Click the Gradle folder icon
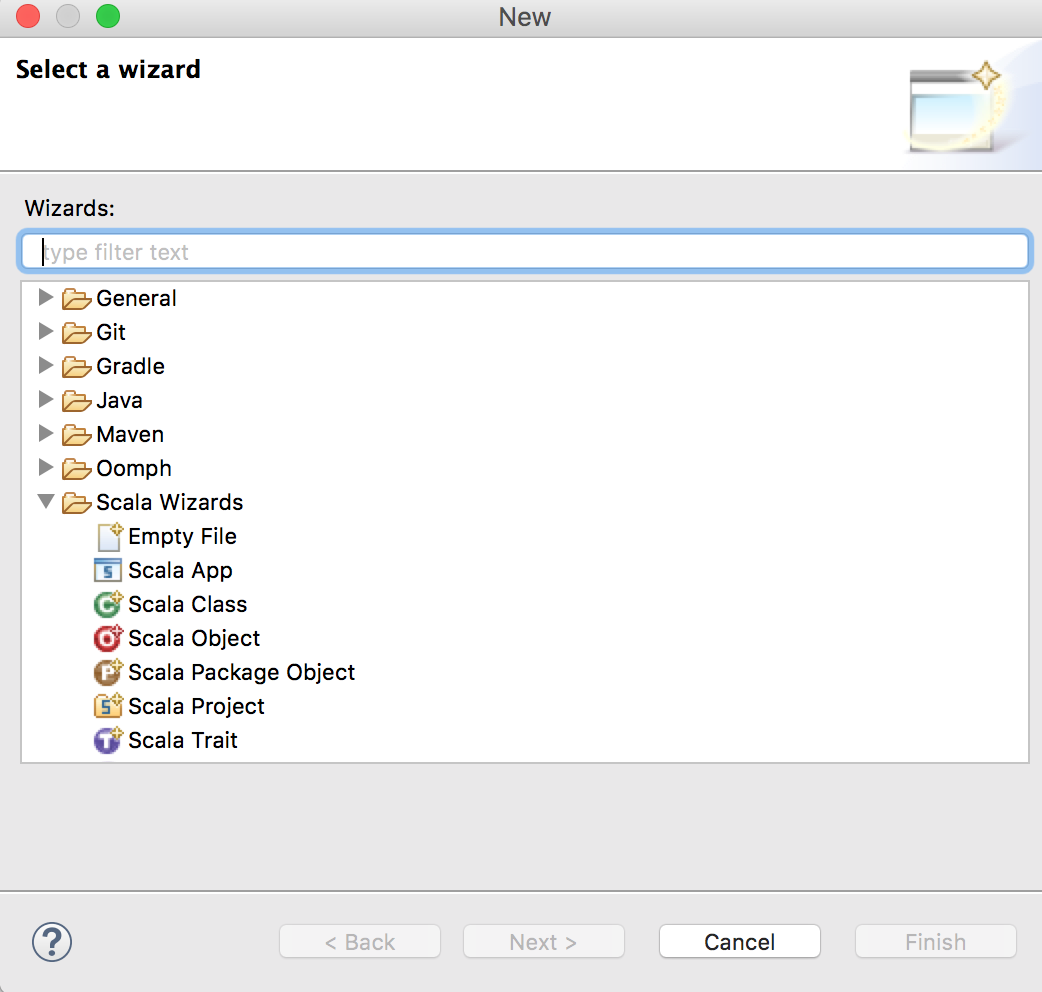 coord(76,367)
